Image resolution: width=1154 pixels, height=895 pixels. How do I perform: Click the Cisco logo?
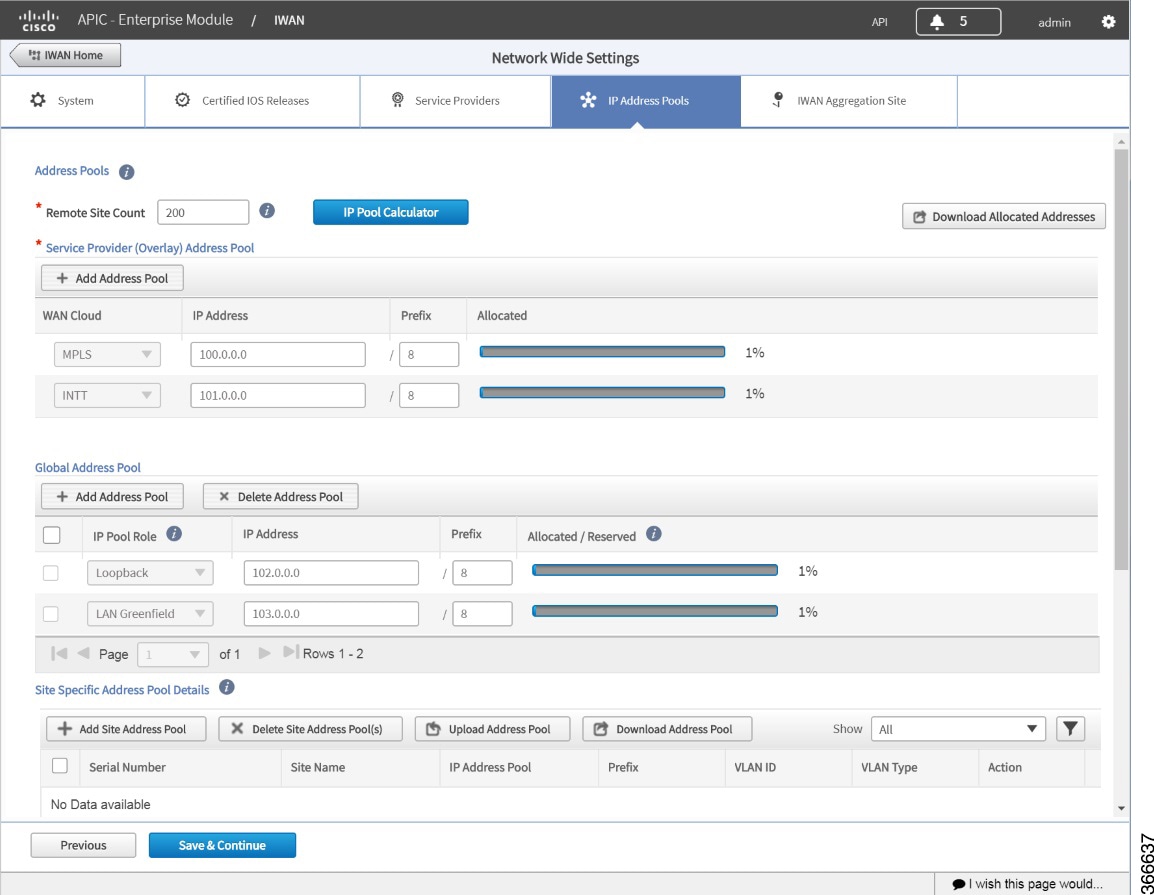(38, 21)
